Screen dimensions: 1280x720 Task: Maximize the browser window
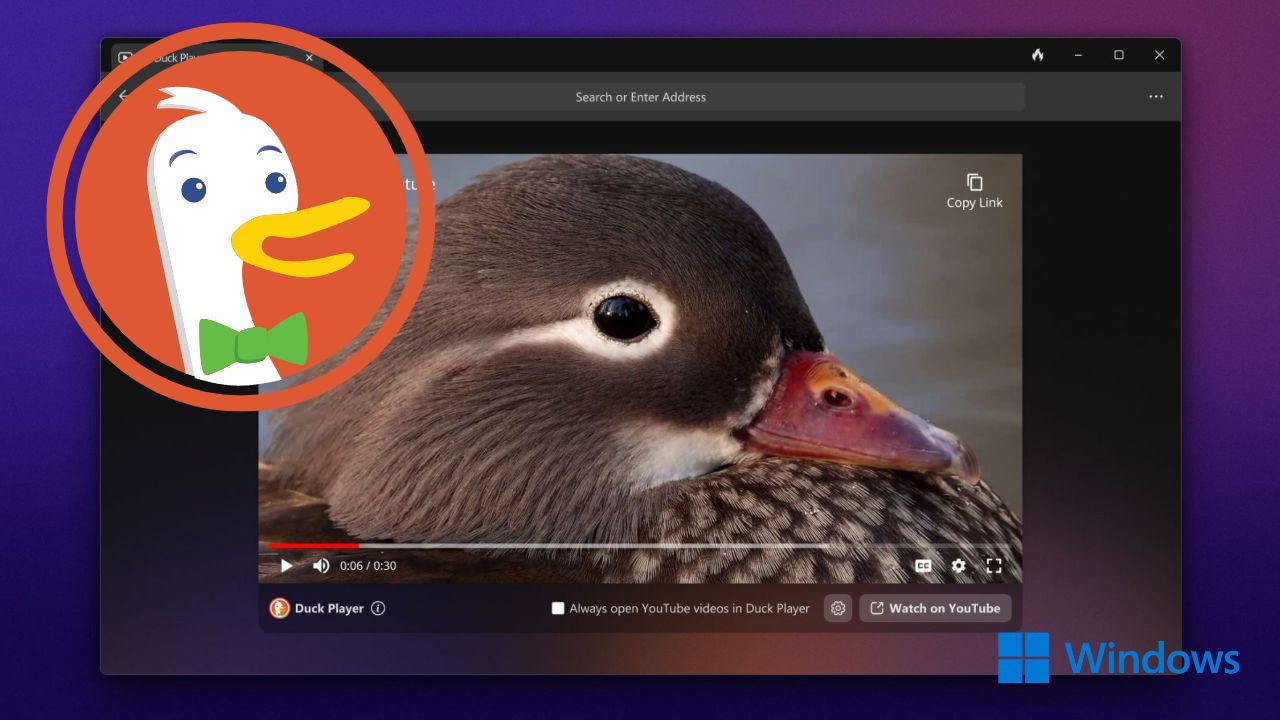(1119, 55)
